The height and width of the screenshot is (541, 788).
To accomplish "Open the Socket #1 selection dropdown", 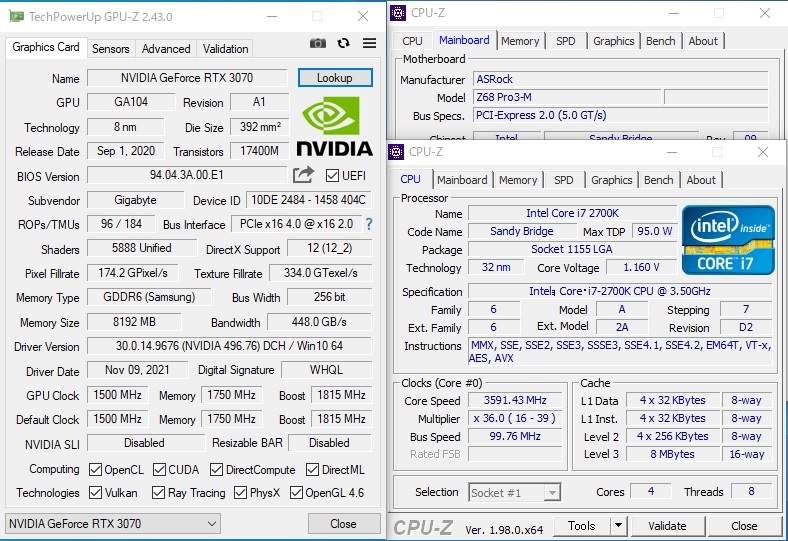I will point(515,493).
